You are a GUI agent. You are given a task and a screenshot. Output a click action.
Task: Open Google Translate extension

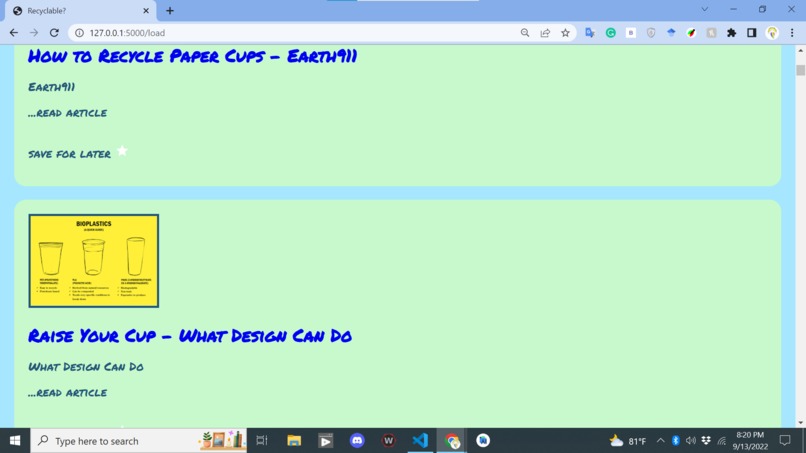point(590,33)
